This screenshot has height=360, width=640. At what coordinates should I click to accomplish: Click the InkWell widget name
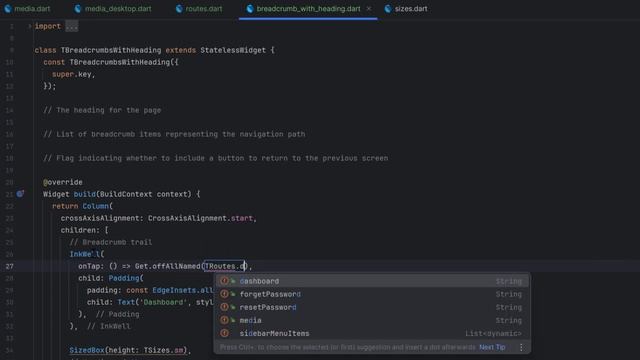84,254
